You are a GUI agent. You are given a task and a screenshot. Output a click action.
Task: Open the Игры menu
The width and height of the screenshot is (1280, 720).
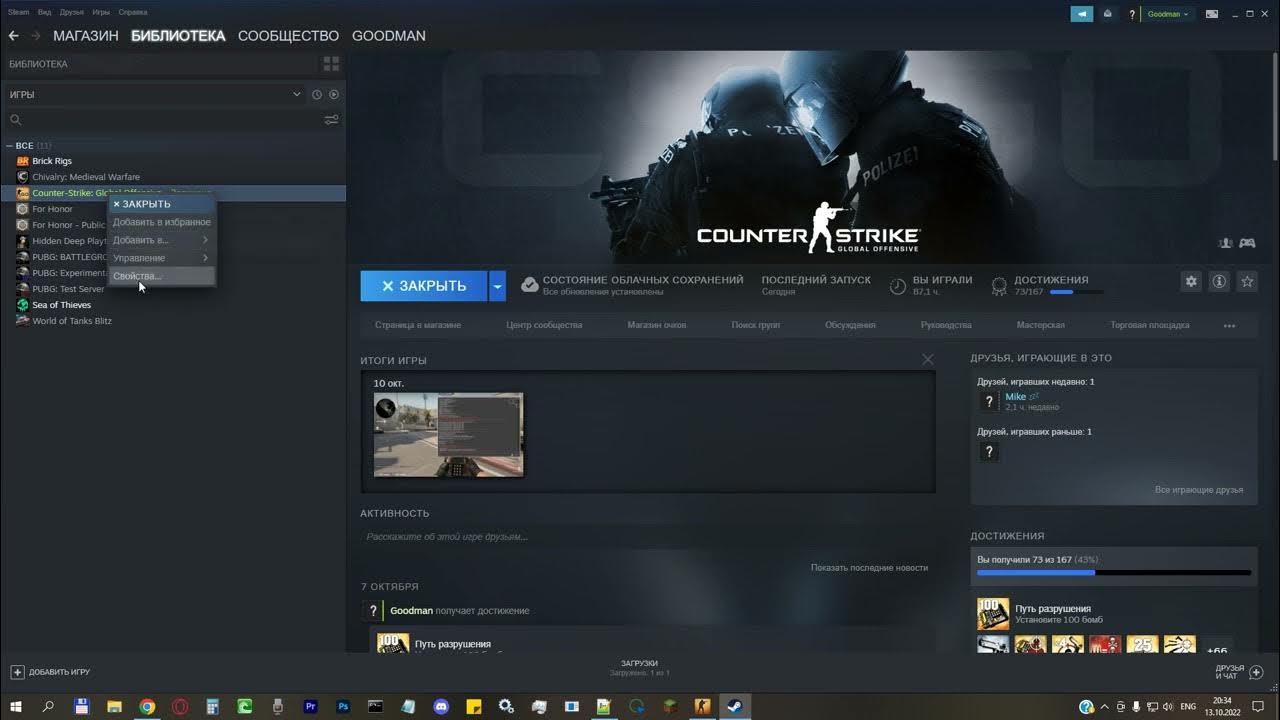click(x=101, y=12)
